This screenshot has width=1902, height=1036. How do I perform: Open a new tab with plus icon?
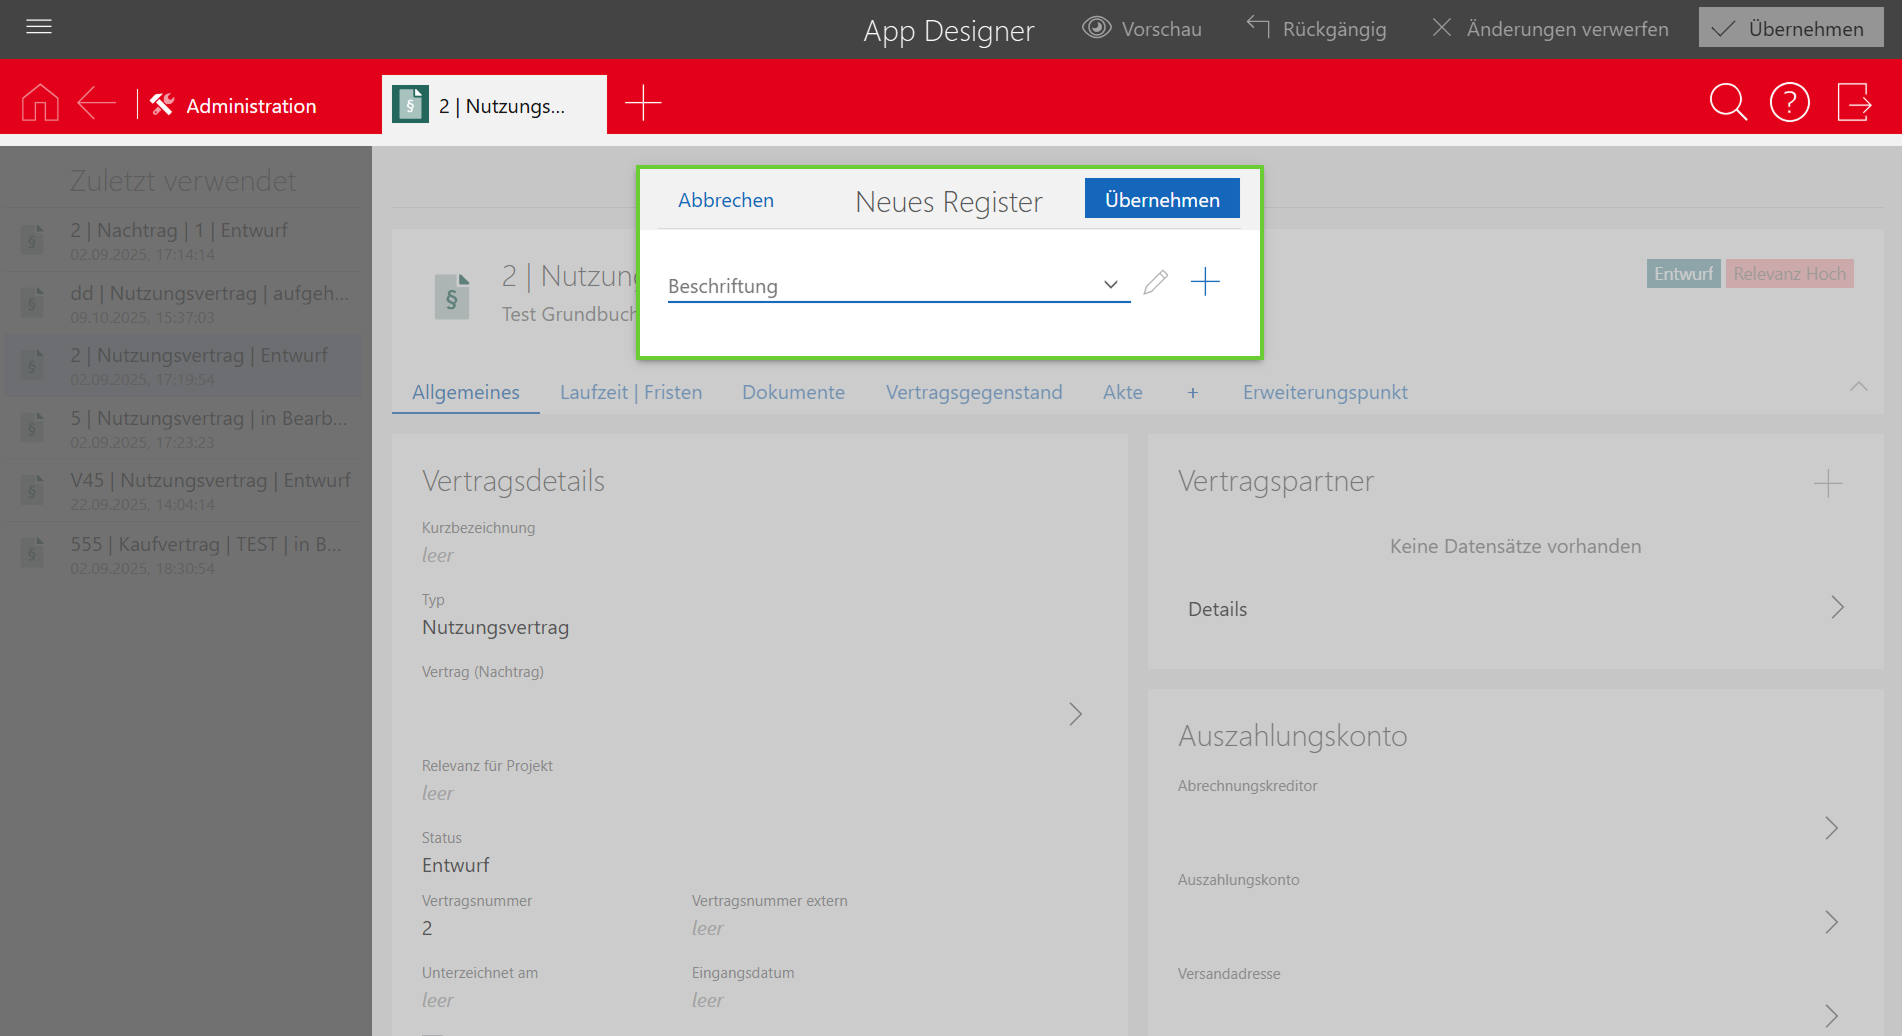point(643,103)
